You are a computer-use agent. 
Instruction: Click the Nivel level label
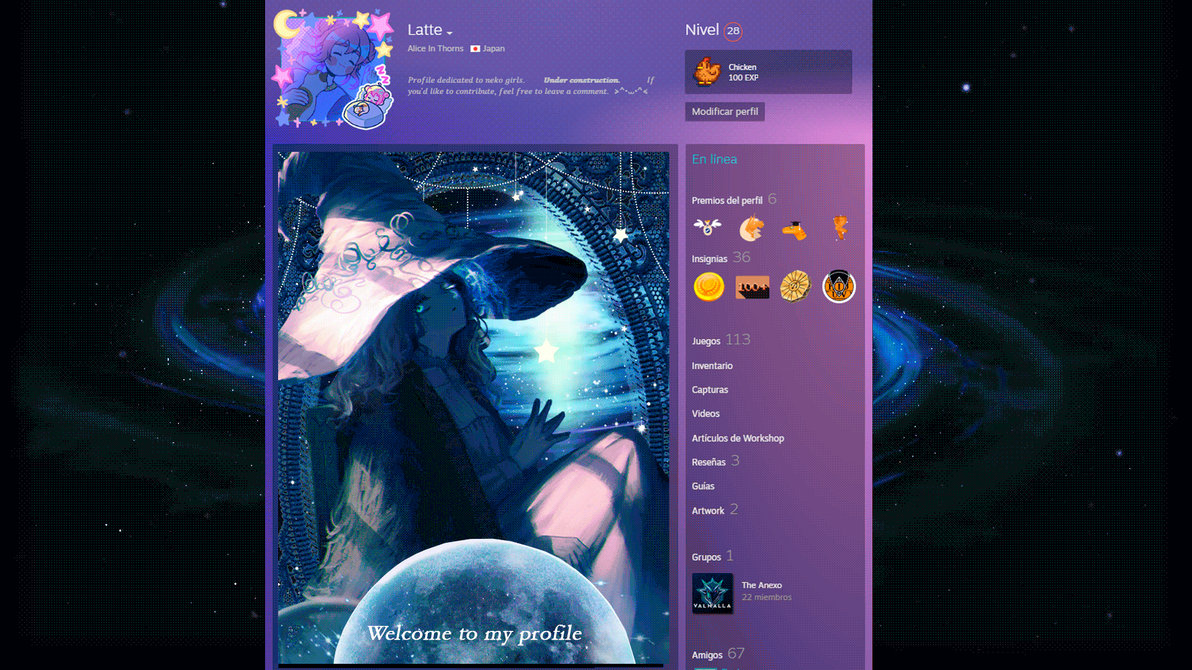pyautogui.click(x=702, y=30)
